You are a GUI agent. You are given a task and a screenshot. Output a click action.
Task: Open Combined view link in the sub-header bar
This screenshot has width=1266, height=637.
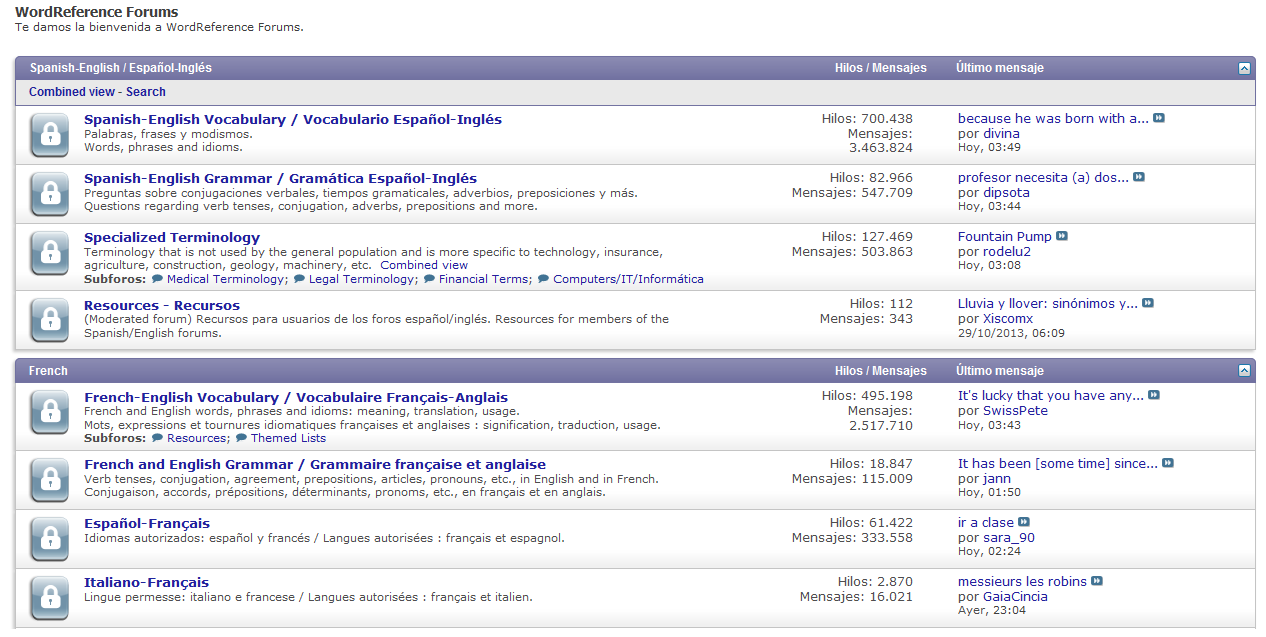[72, 92]
